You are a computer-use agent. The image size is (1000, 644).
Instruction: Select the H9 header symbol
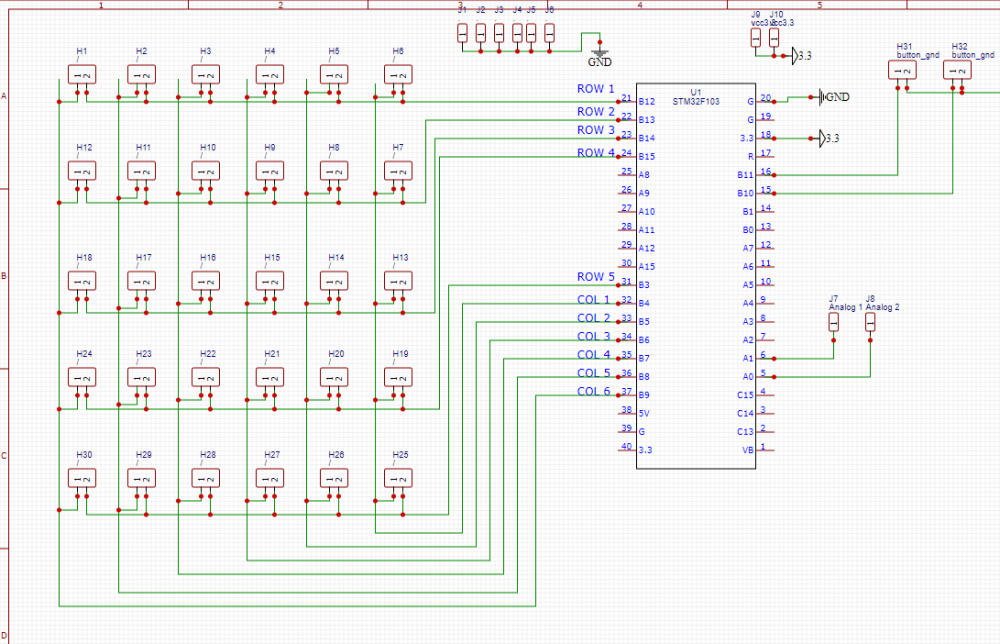(x=270, y=171)
